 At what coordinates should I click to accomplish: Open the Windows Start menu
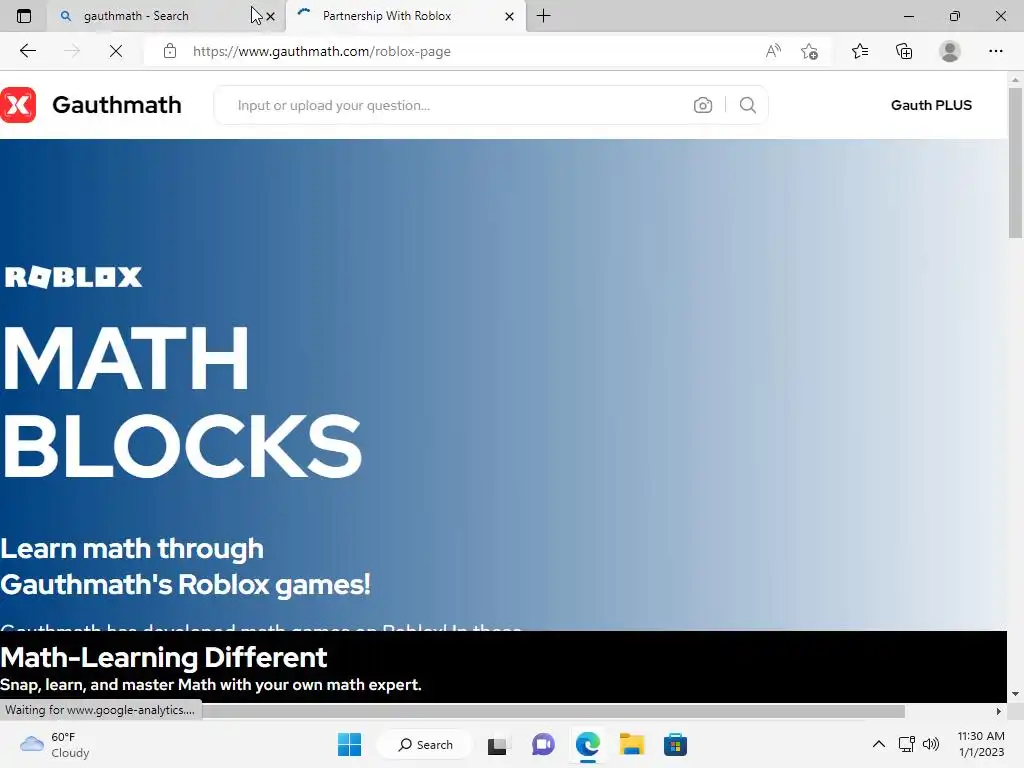(x=349, y=744)
